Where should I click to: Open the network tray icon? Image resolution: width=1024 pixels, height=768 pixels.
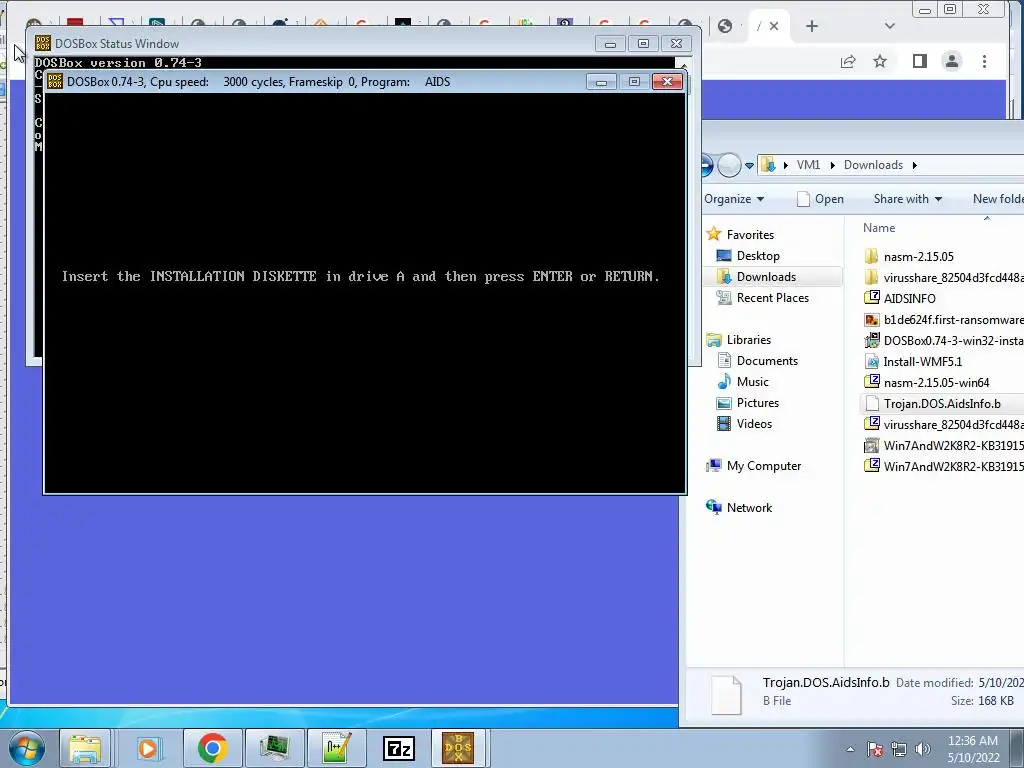899,749
